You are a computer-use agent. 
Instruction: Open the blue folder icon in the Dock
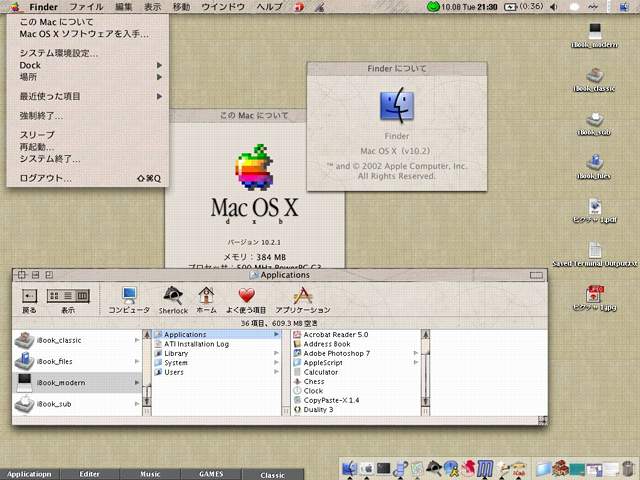click(544, 469)
